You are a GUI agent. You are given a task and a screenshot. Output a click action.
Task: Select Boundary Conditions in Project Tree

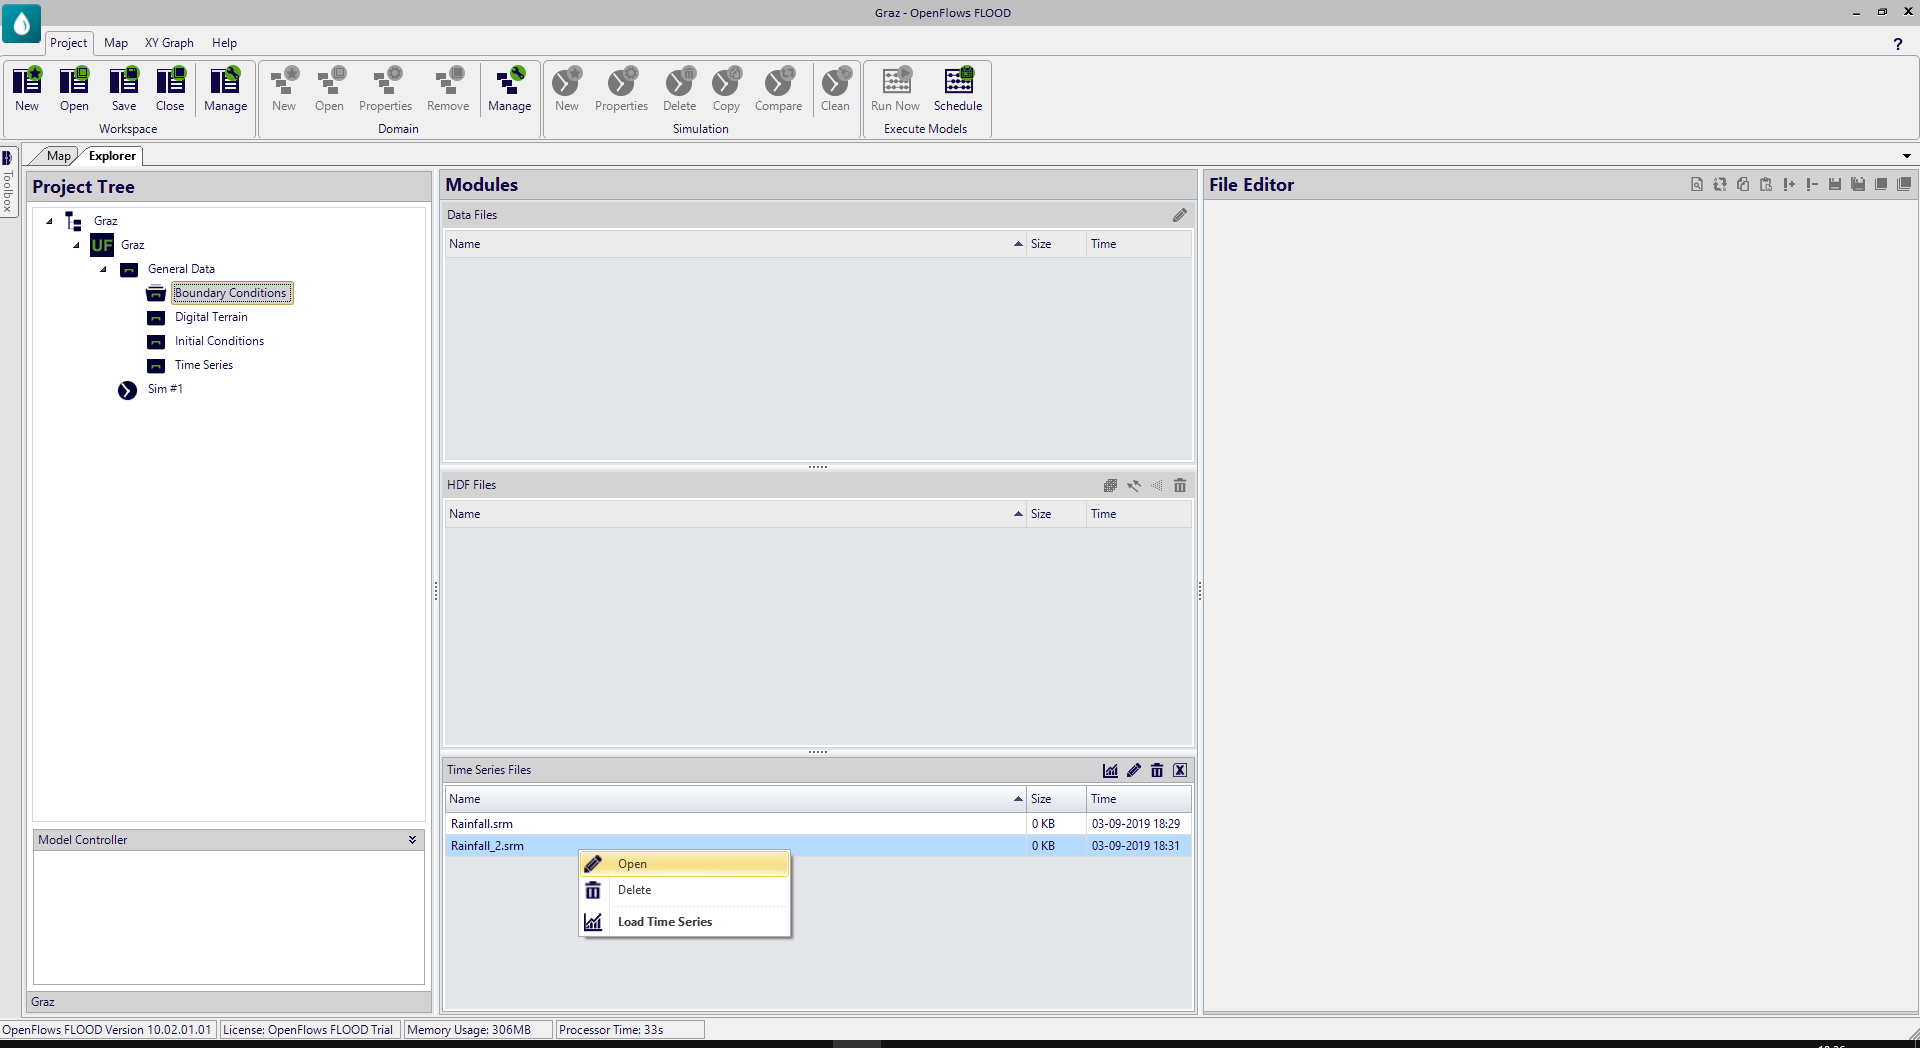click(x=230, y=293)
